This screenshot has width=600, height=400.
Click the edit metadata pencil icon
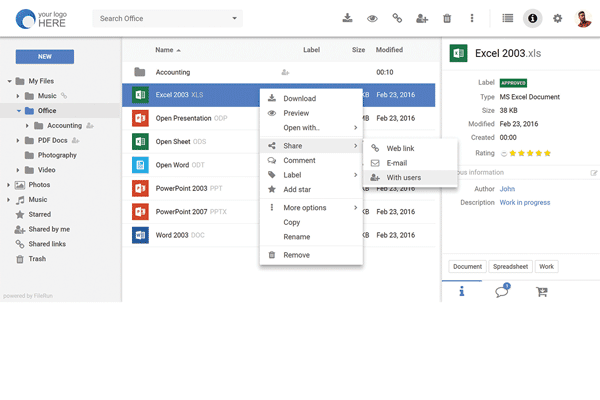[593, 173]
